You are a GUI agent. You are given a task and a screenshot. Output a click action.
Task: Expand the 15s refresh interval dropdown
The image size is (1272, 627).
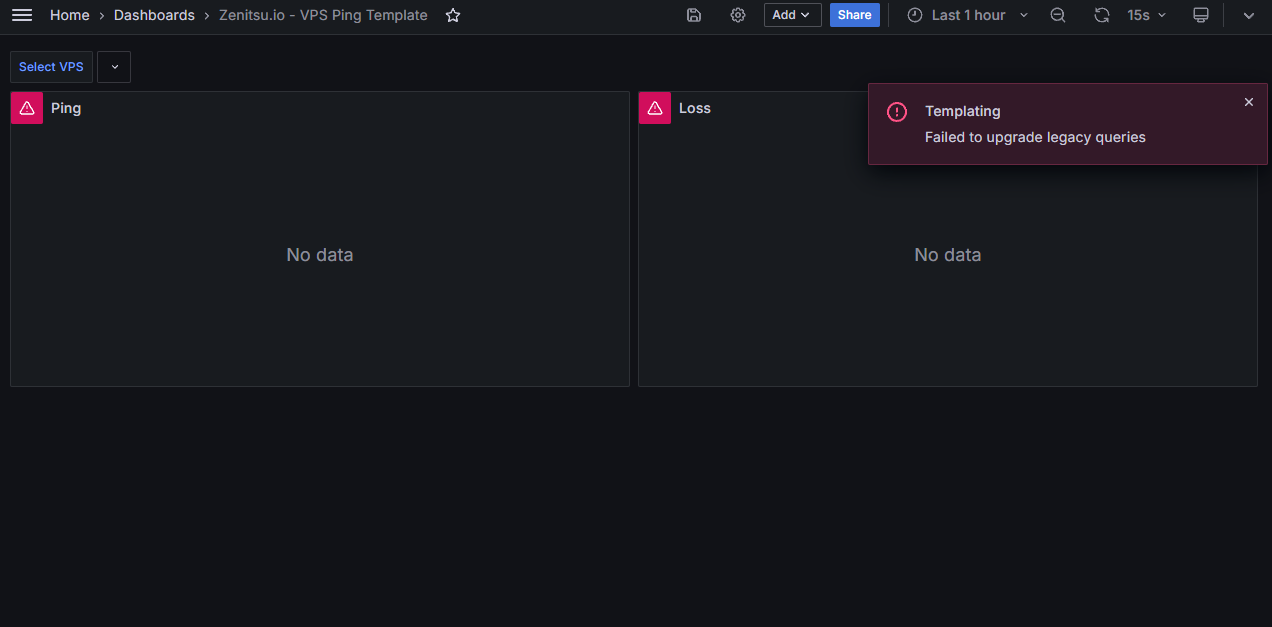[1147, 15]
